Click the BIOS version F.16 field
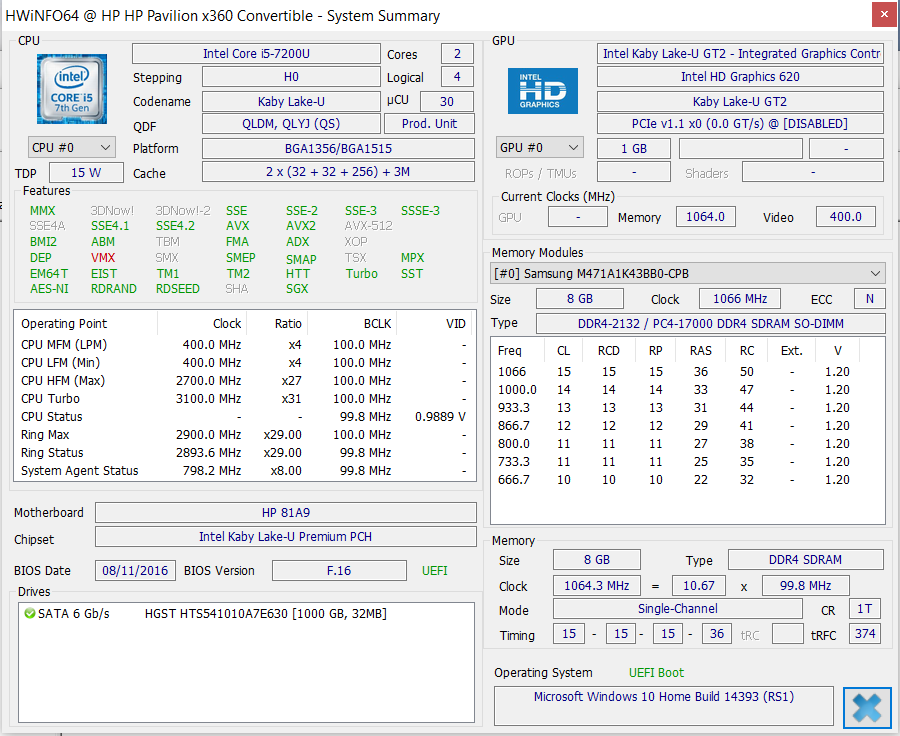Image resolution: width=900 pixels, height=736 pixels. point(340,570)
